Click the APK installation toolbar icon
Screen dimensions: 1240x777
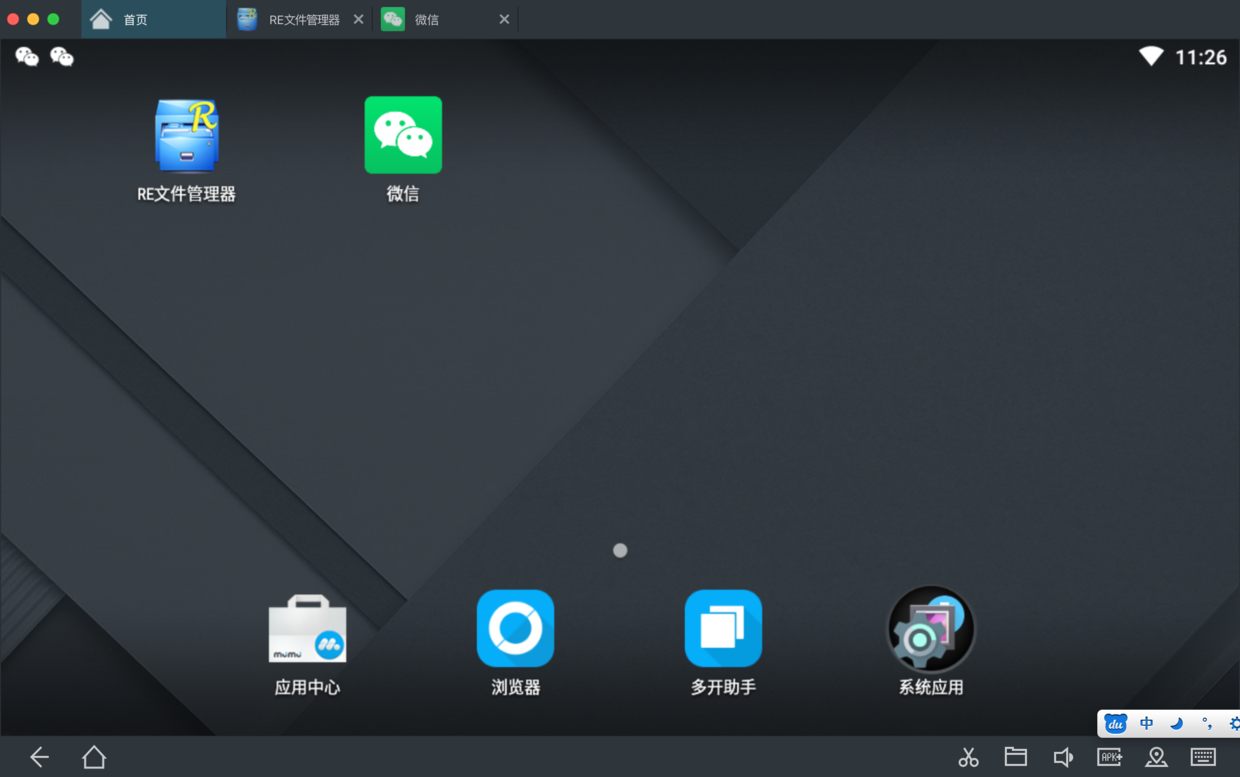[x=1109, y=757]
